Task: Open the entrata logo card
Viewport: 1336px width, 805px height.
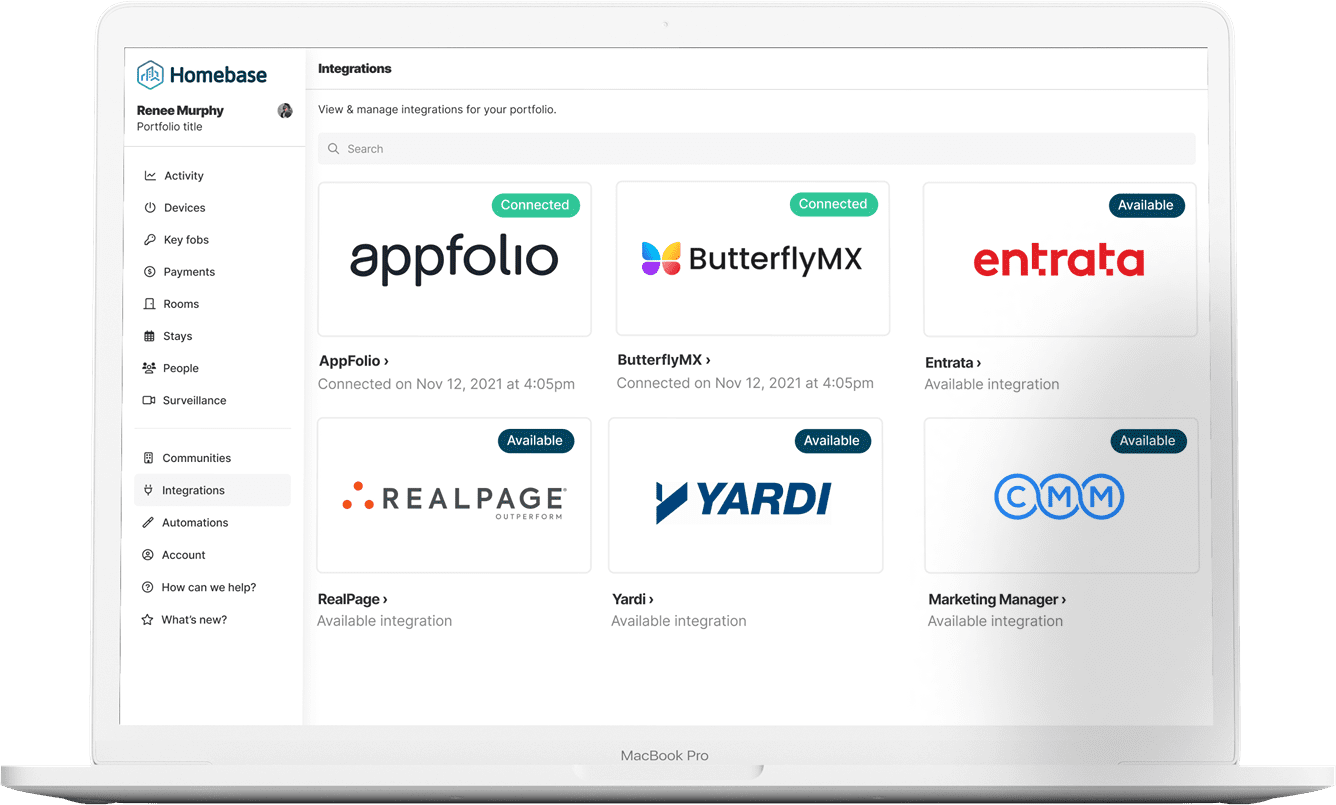Action: pyautogui.click(x=1060, y=259)
